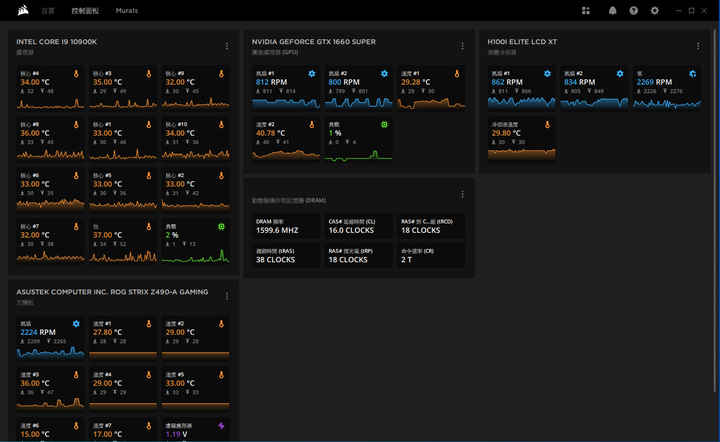
Task: Click thermometer icon on CPU core #1 tile
Action: [x=149, y=124]
